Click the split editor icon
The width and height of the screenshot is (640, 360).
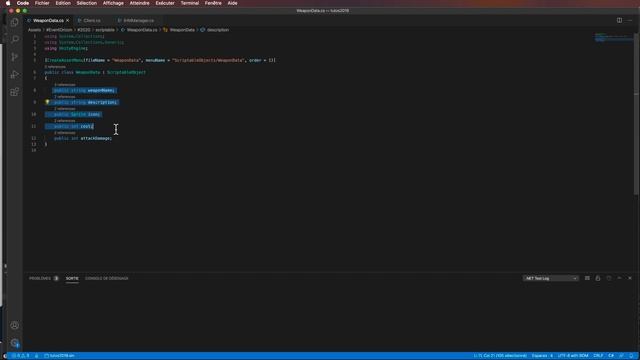click(619, 20)
